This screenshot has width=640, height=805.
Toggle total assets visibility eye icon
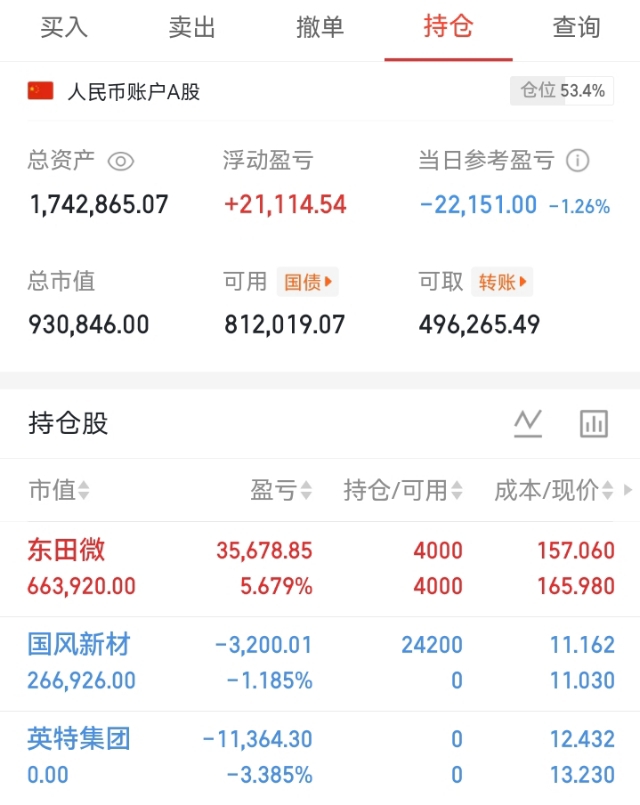[x=121, y=162]
